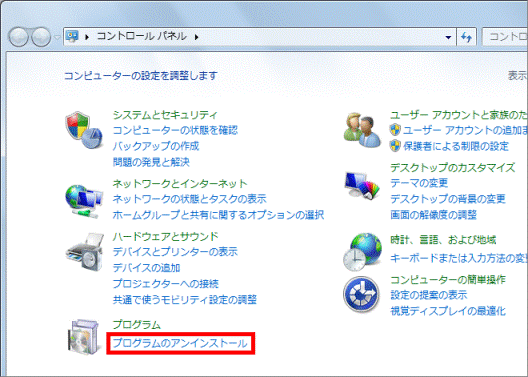Expand the arrow after コントロール パネル in breadcrumb
Screen dimensions: 528x377
pyautogui.click(x=196, y=36)
